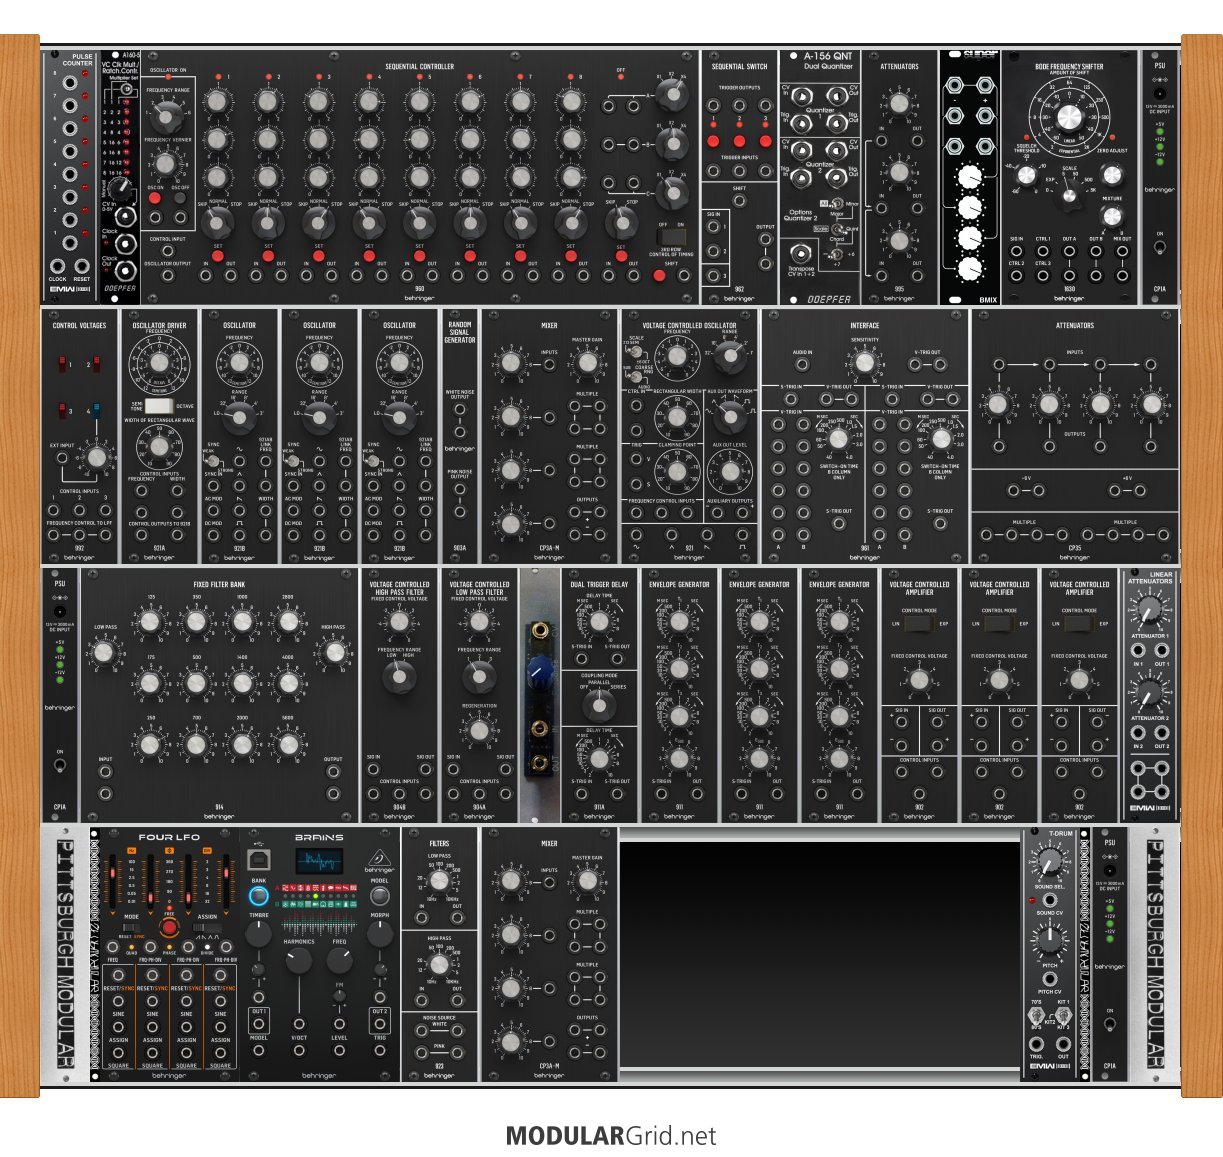The image size is (1223, 1157).
Task: Click the Linear Attenuators Attenuator 1 knob
Action: click(1149, 608)
